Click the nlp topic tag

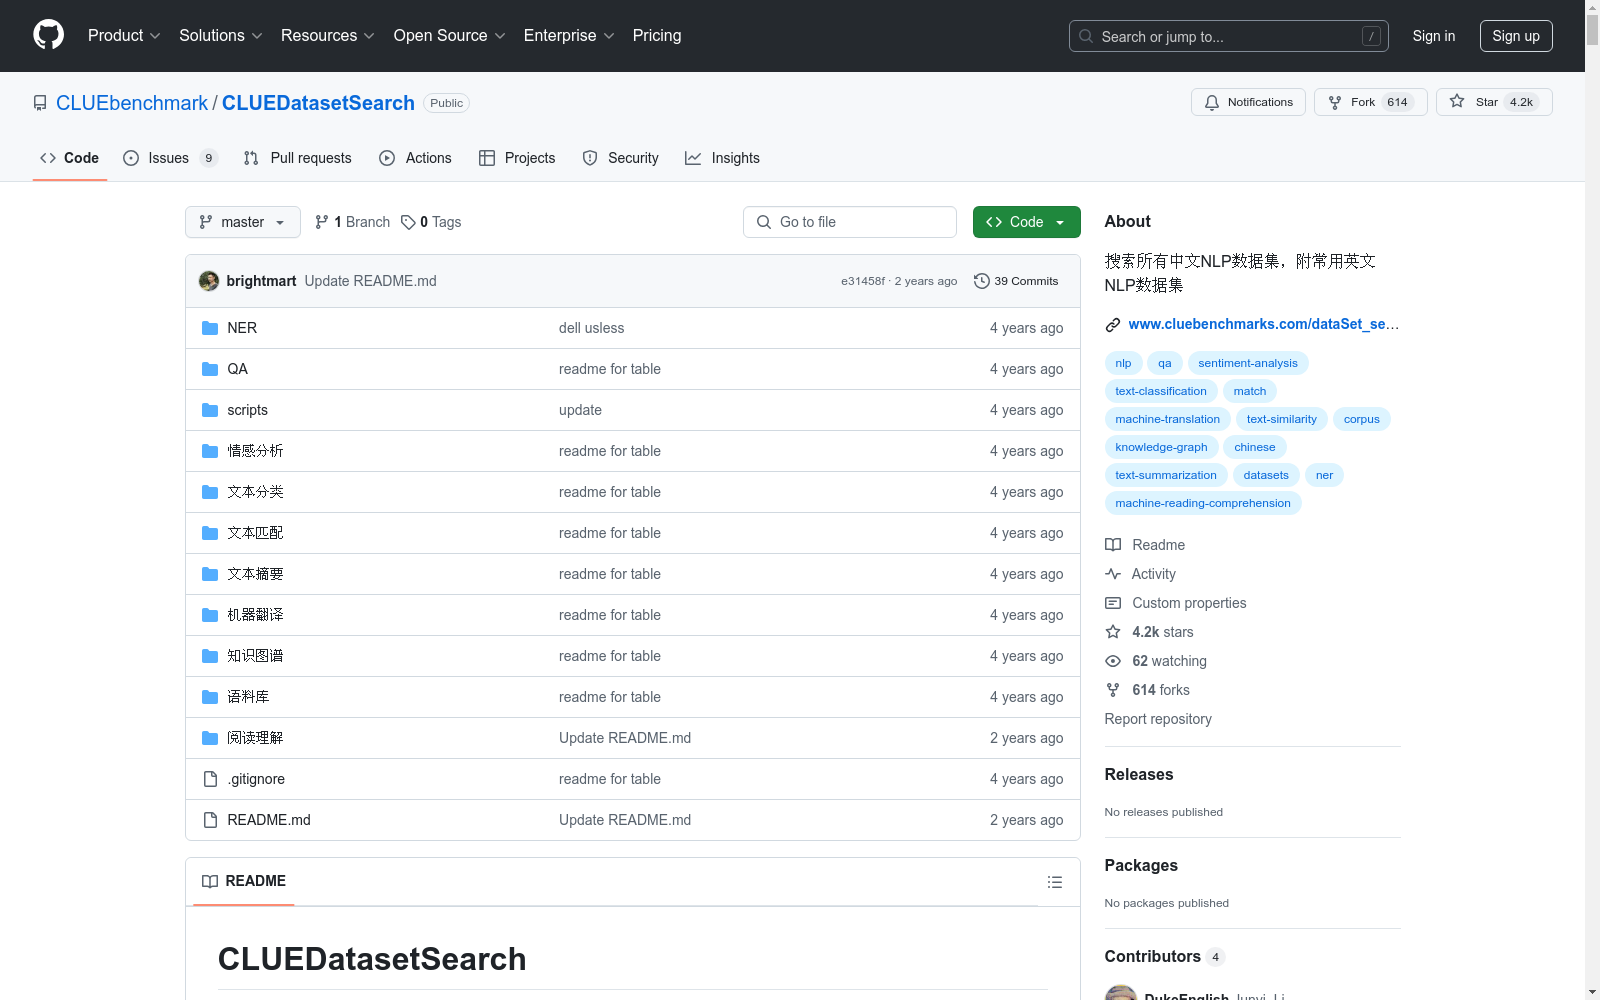1123,363
